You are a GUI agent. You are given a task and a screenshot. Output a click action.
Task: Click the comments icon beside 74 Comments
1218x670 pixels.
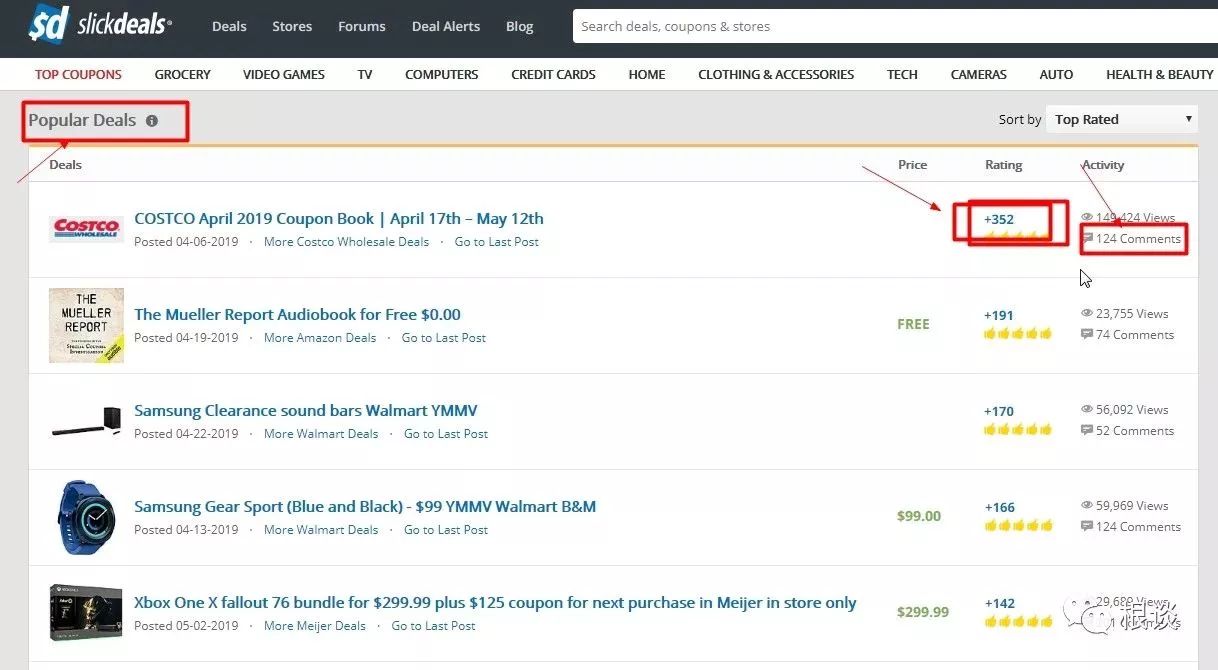(x=1087, y=335)
